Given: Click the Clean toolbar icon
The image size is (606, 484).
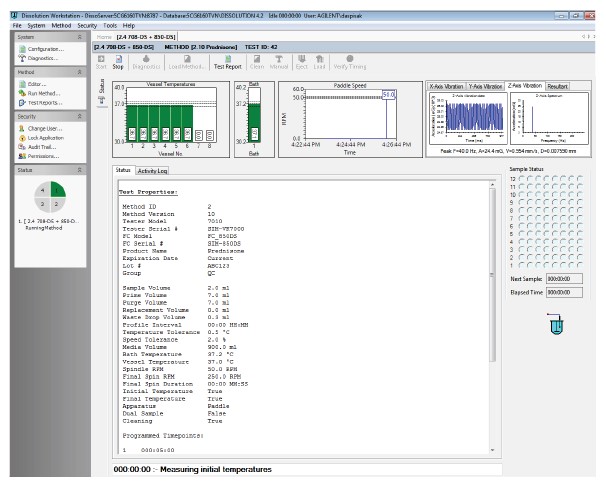Looking at the screenshot, I should pos(257,62).
